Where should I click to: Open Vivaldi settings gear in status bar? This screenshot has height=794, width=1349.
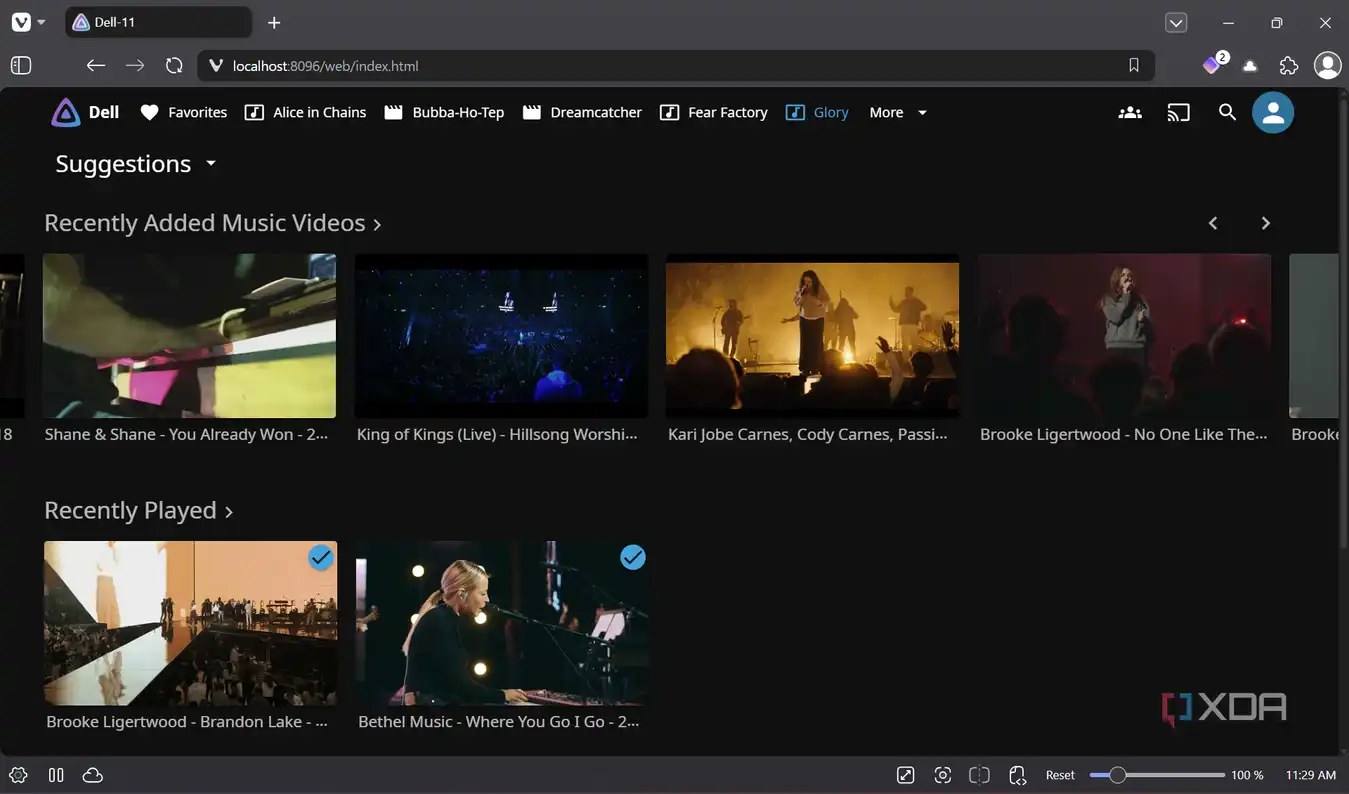(18, 775)
